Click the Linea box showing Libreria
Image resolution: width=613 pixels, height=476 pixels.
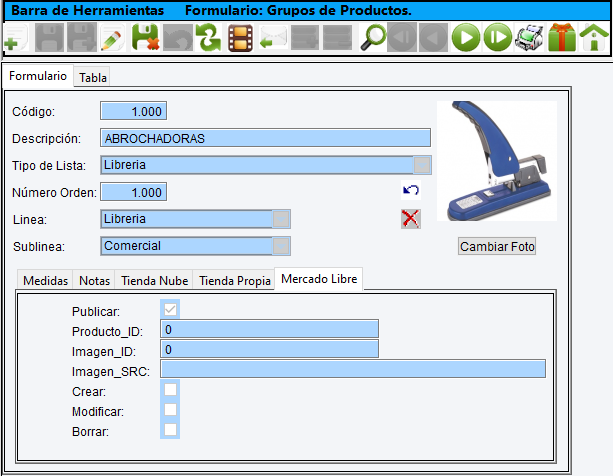(x=195, y=219)
